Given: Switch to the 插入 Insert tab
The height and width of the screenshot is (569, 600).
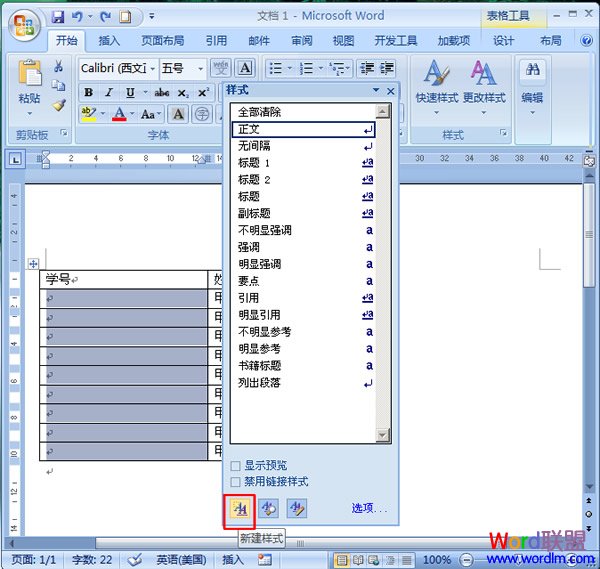Looking at the screenshot, I should pos(109,41).
